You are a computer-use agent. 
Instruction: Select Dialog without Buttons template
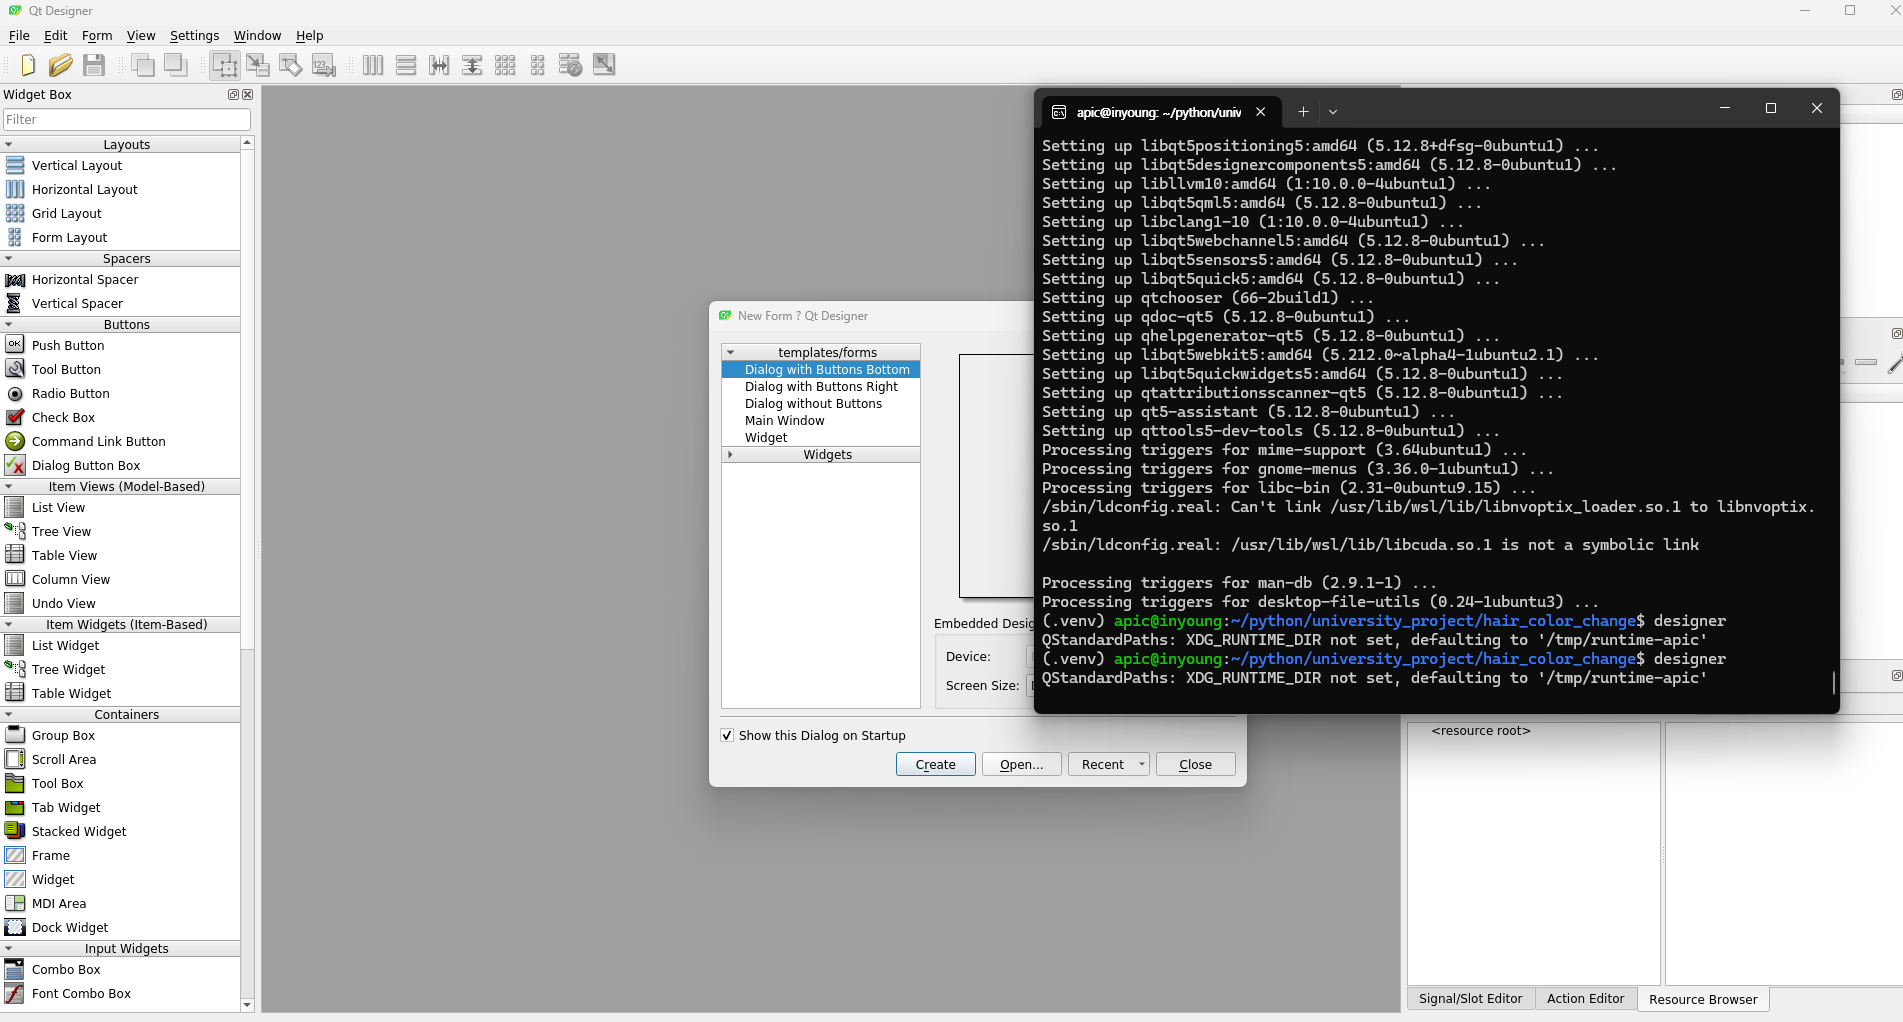coord(813,404)
